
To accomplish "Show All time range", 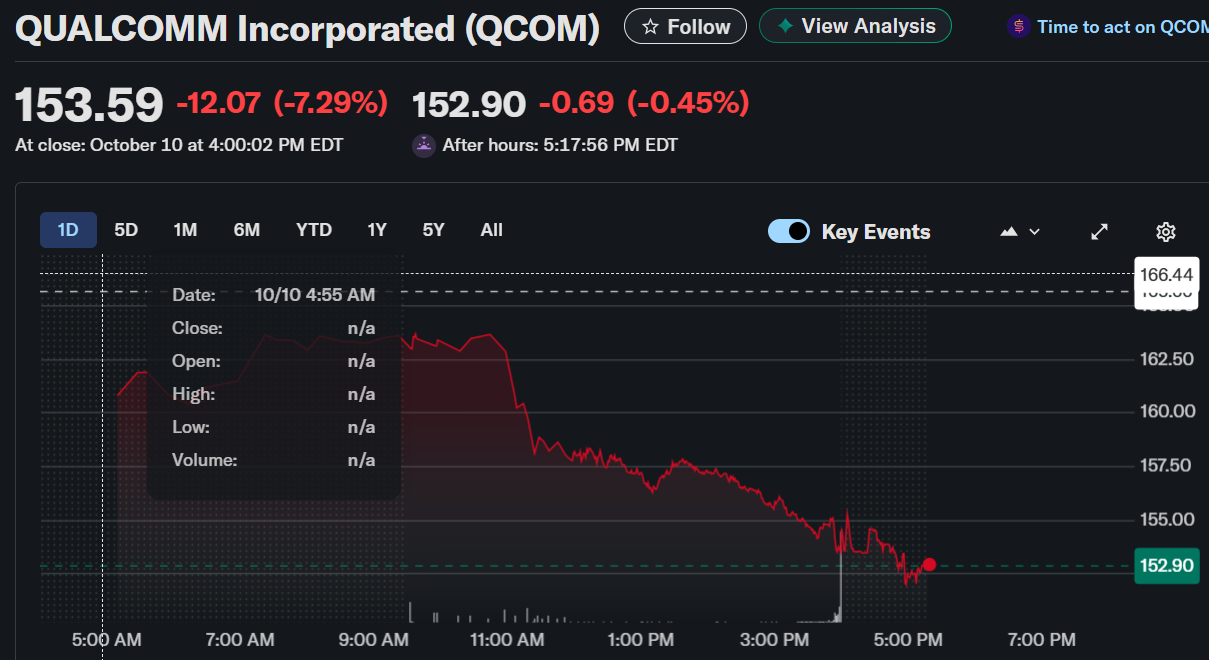I will [491, 230].
